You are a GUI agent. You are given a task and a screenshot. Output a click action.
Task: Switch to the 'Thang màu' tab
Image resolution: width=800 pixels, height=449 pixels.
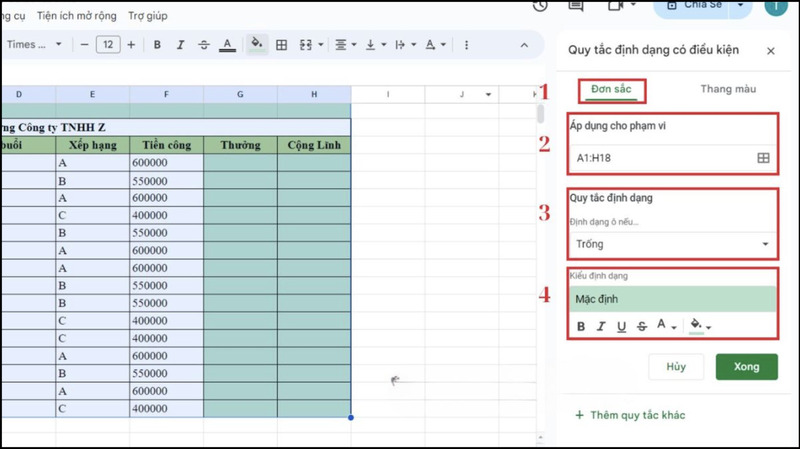tap(728, 89)
